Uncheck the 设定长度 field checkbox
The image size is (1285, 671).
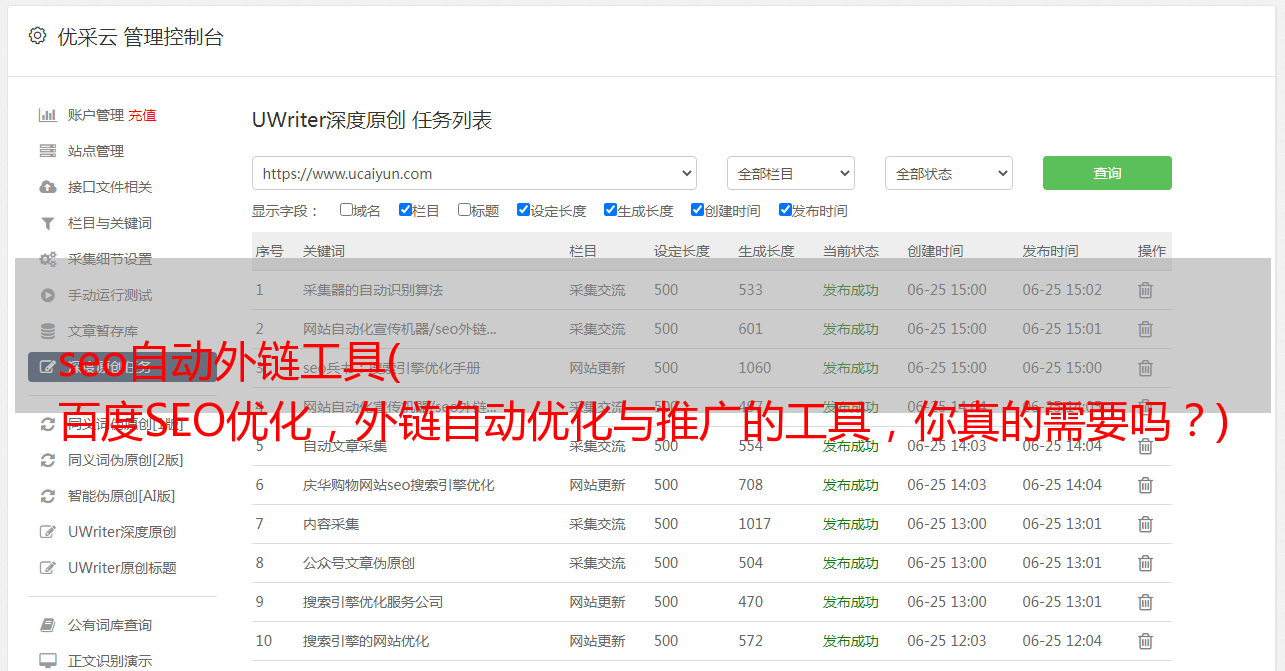[523, 210]
